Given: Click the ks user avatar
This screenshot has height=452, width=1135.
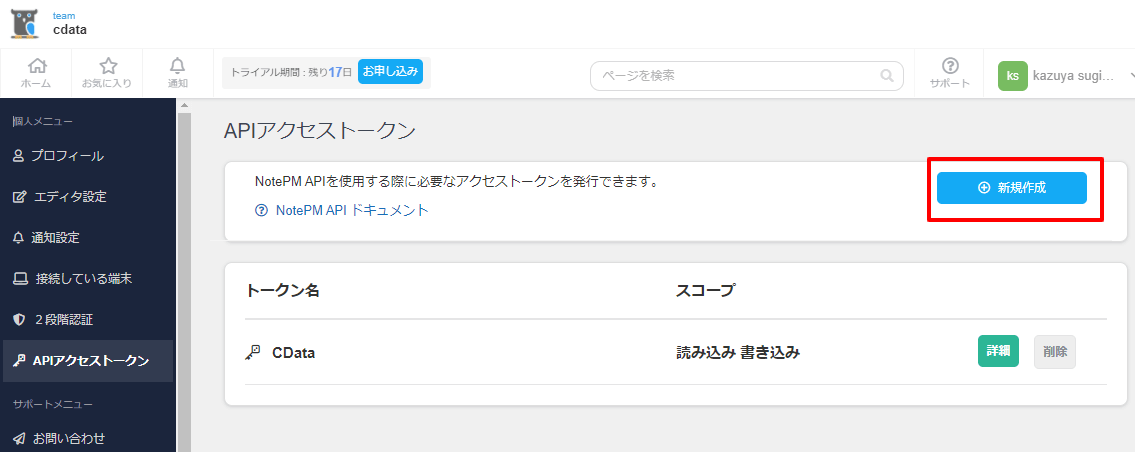Looking at the screenshot, I should (1012, 76).
